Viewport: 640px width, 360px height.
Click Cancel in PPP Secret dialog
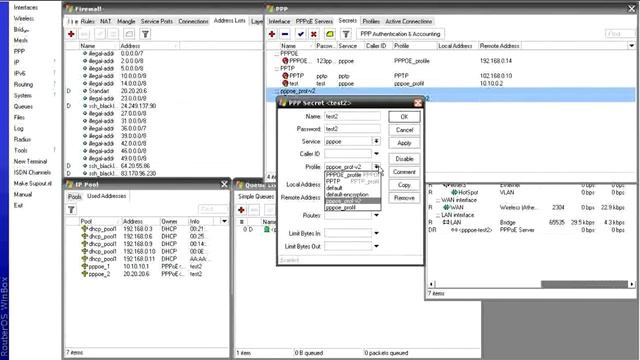tap(404, 130)
